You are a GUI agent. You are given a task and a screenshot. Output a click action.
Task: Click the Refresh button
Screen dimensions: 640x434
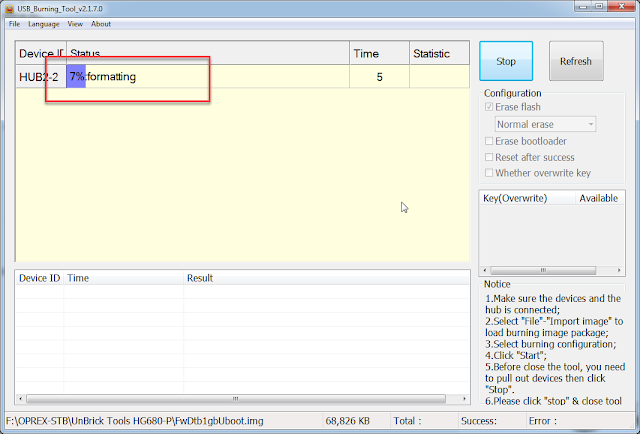(575, 61)
